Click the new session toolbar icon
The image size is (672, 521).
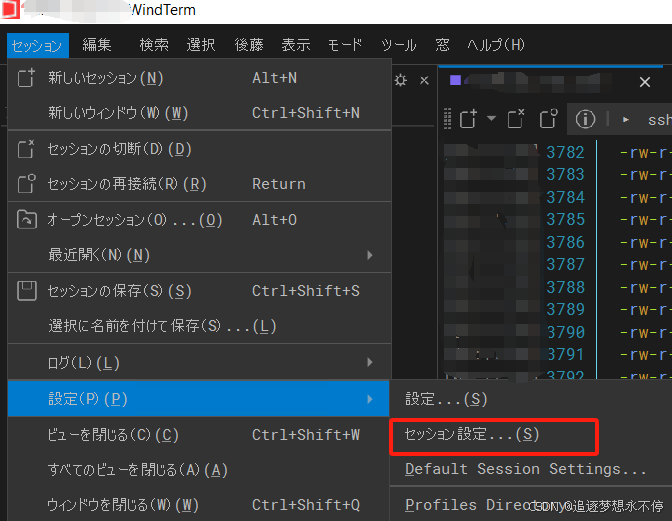point(468,119)
